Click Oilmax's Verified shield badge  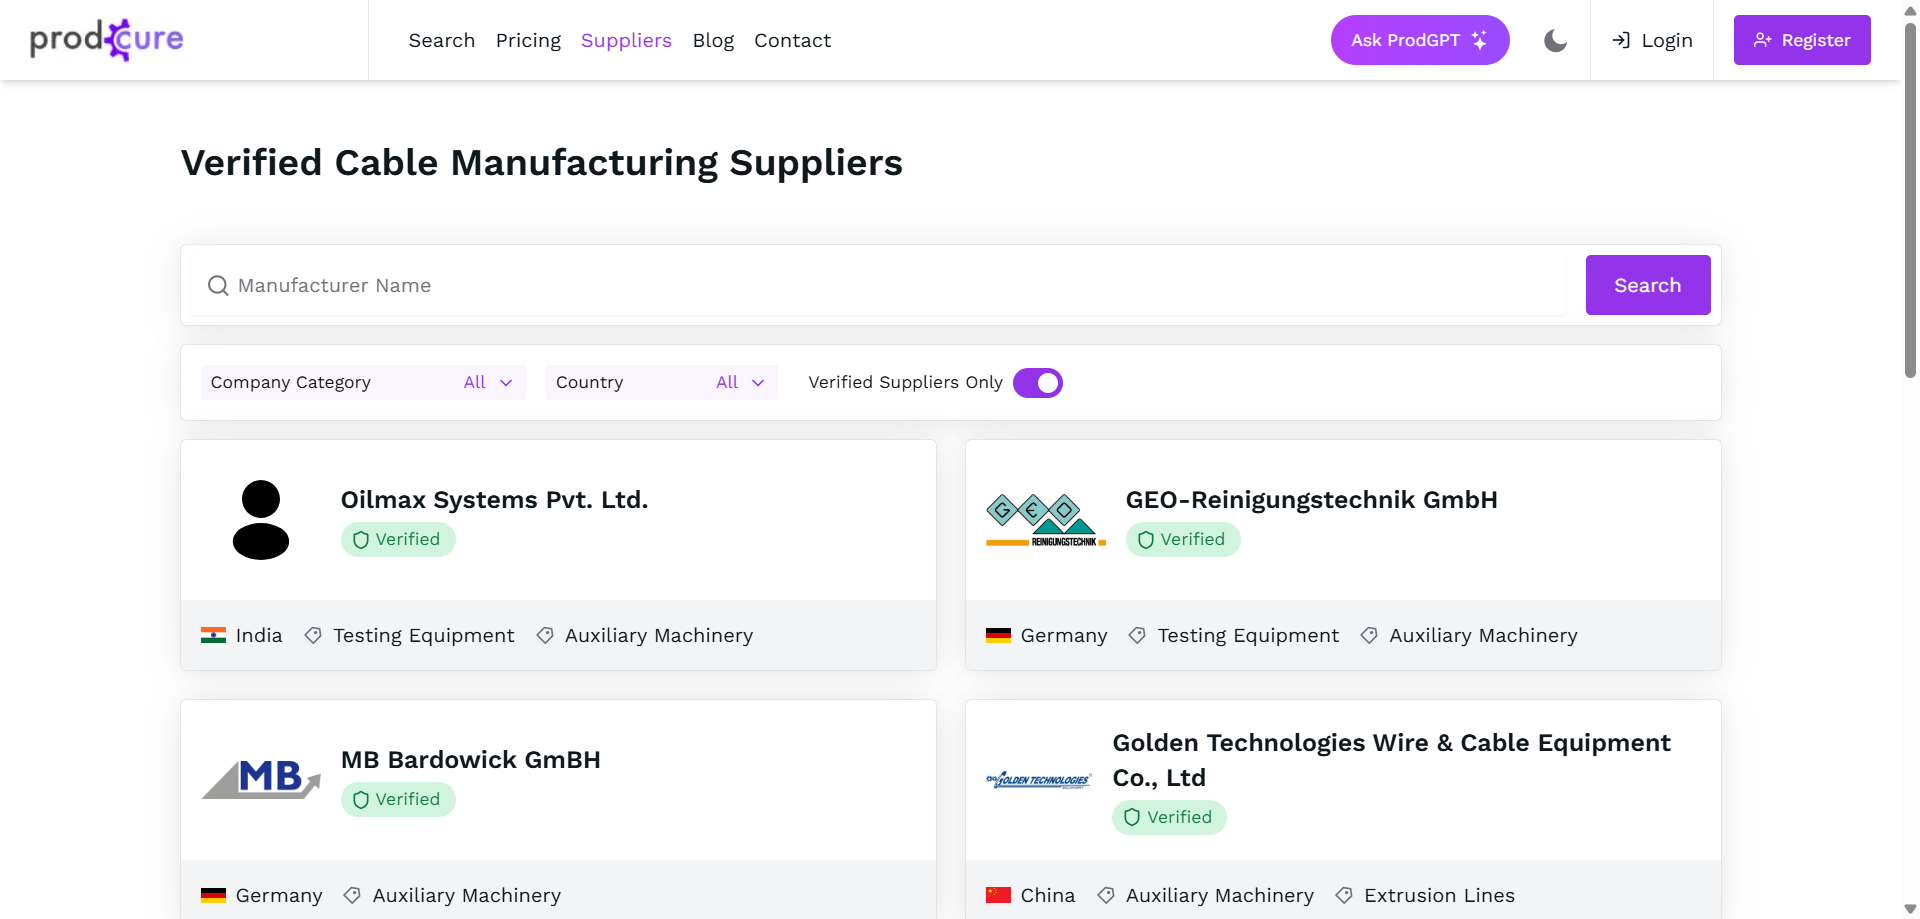pyautogui.click(x=398, y=540)
